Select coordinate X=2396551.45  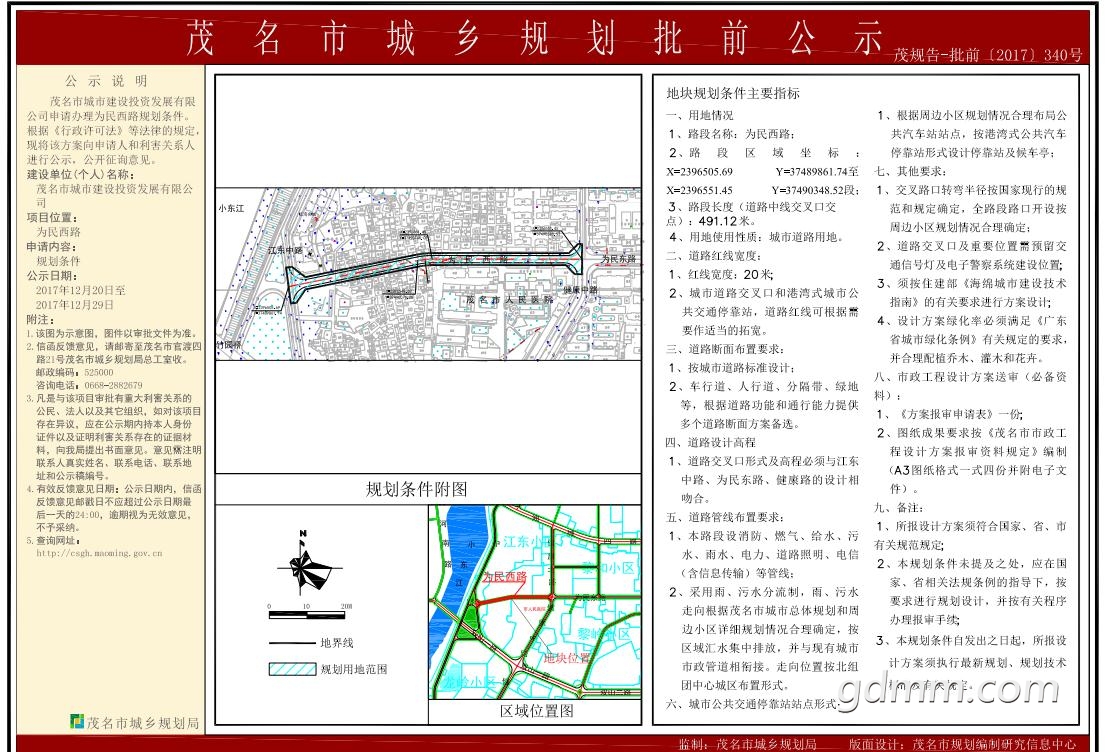700,190
